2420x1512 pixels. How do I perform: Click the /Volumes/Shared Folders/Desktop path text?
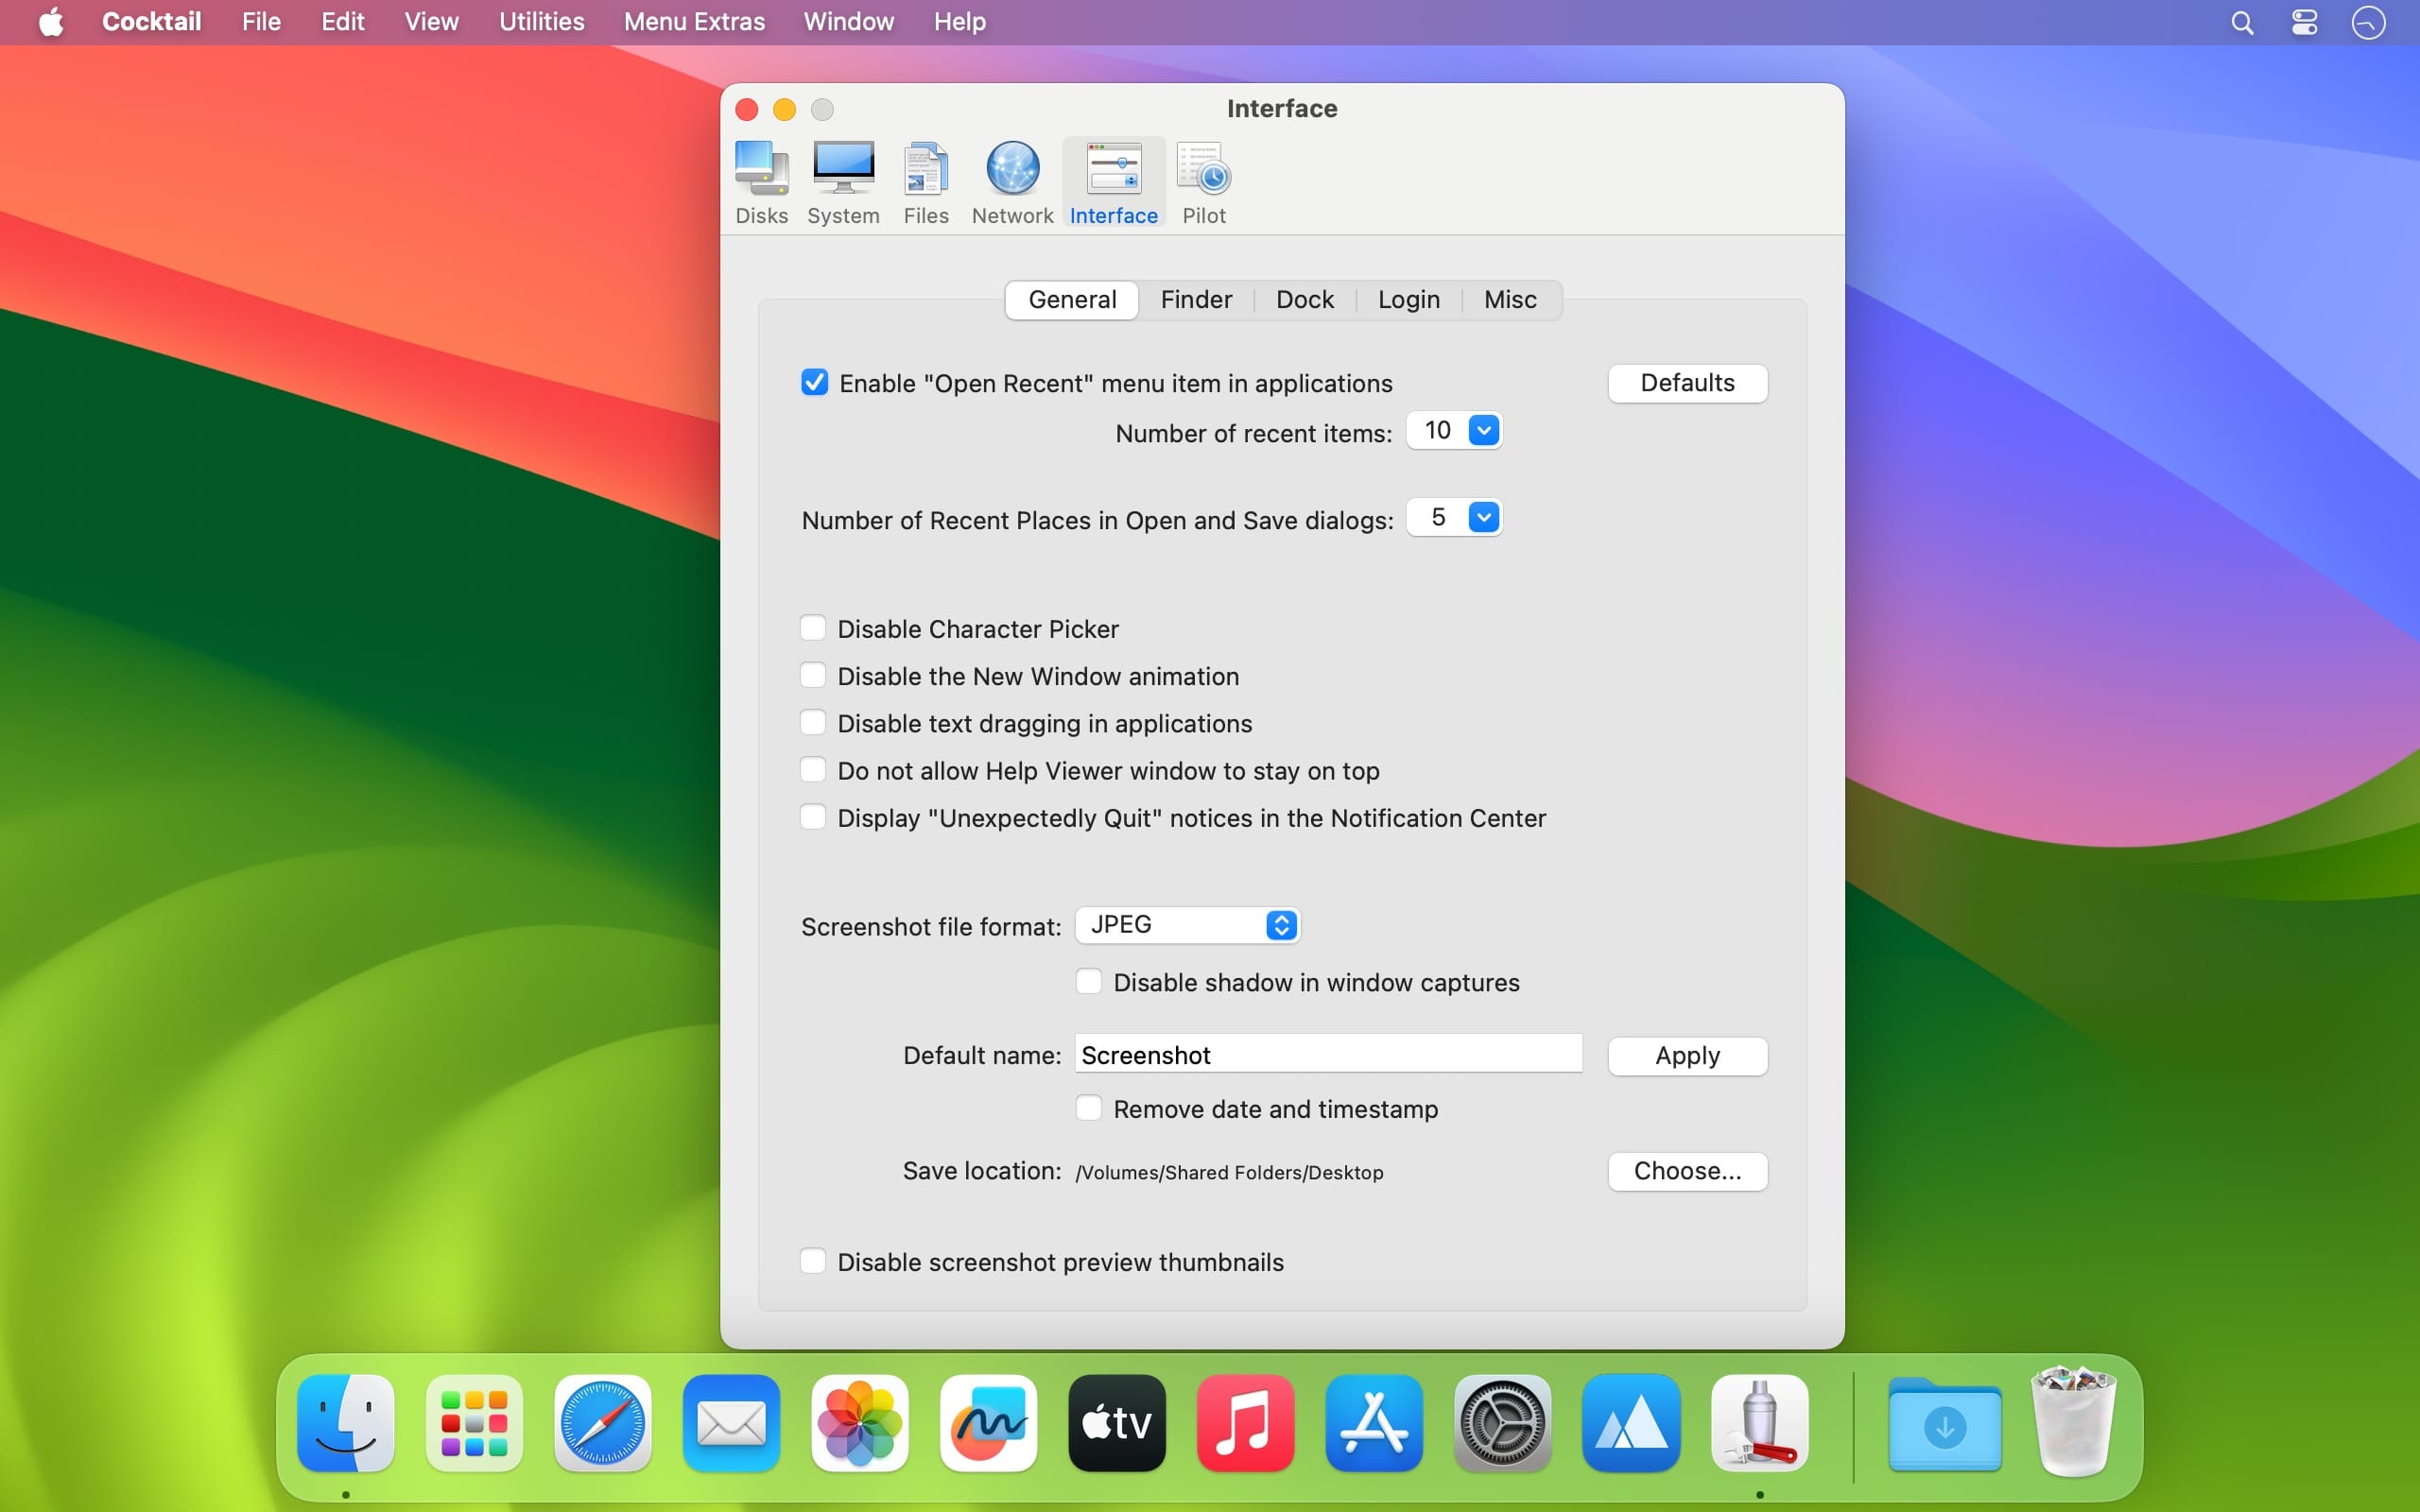(x=1229, y=1173)
